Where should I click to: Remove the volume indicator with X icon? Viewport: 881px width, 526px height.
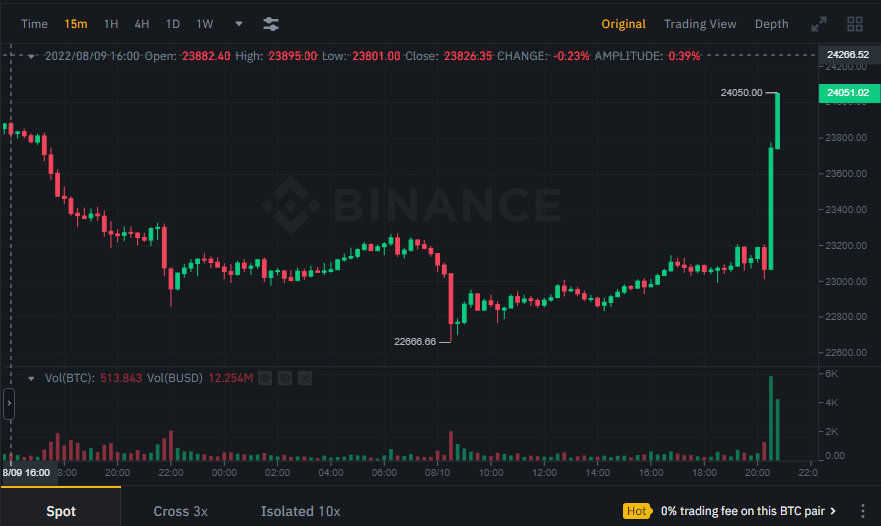tap(305, 378)
